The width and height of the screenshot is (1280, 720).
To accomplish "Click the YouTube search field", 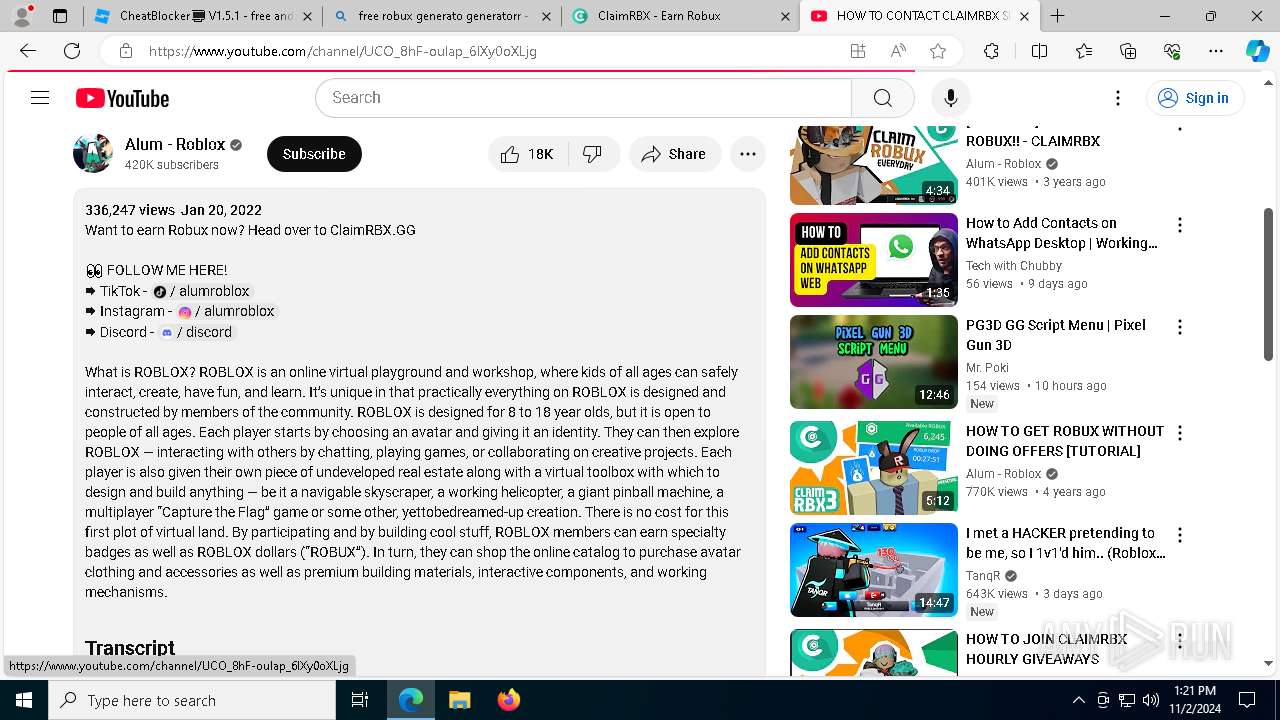I will click(584, 98).
